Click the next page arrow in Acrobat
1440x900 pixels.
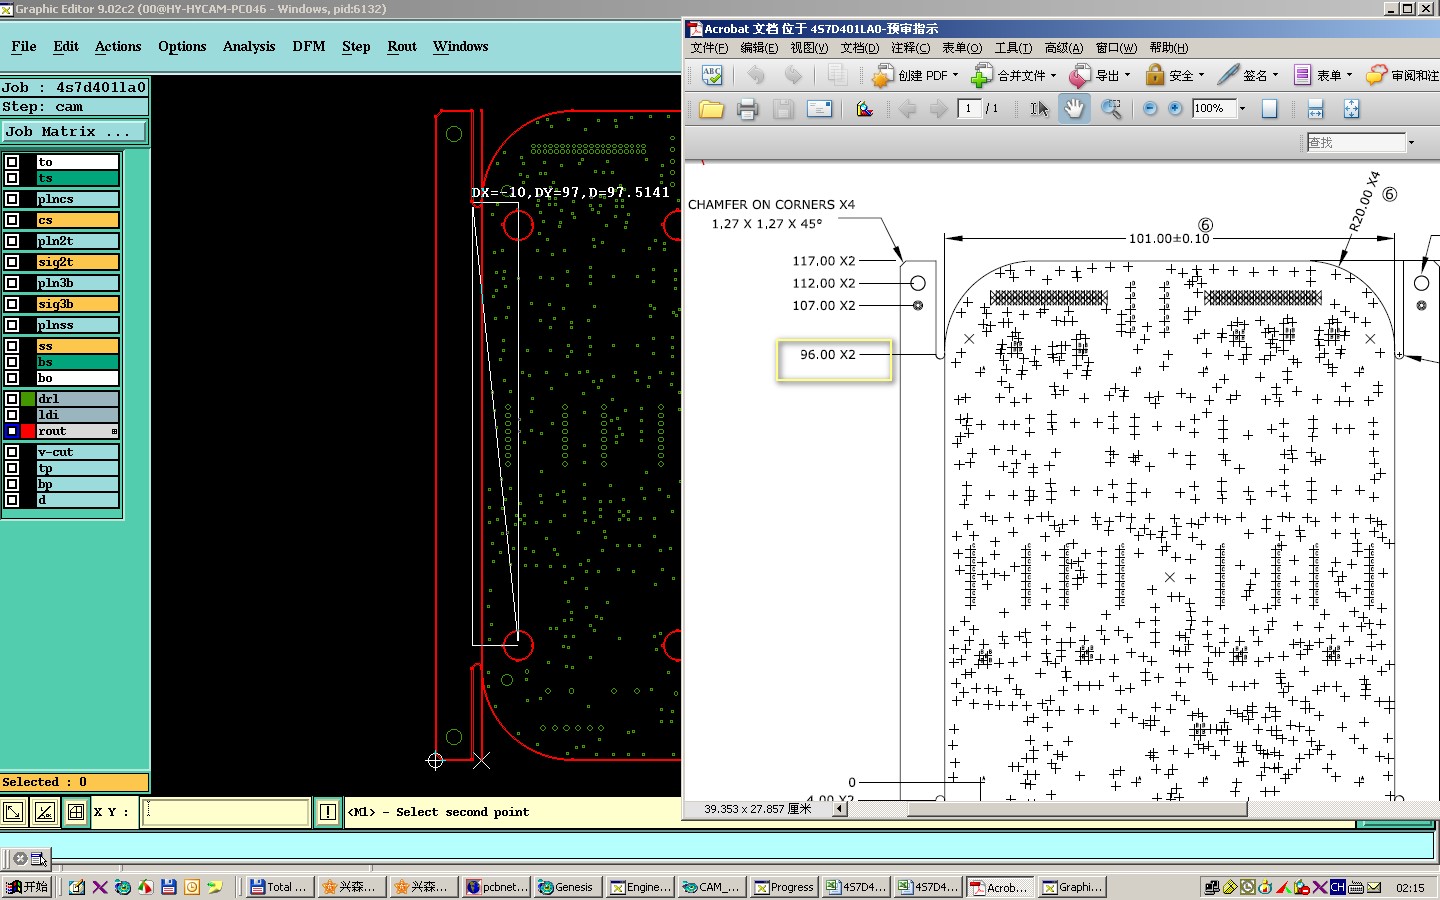(x=938, y=109)
